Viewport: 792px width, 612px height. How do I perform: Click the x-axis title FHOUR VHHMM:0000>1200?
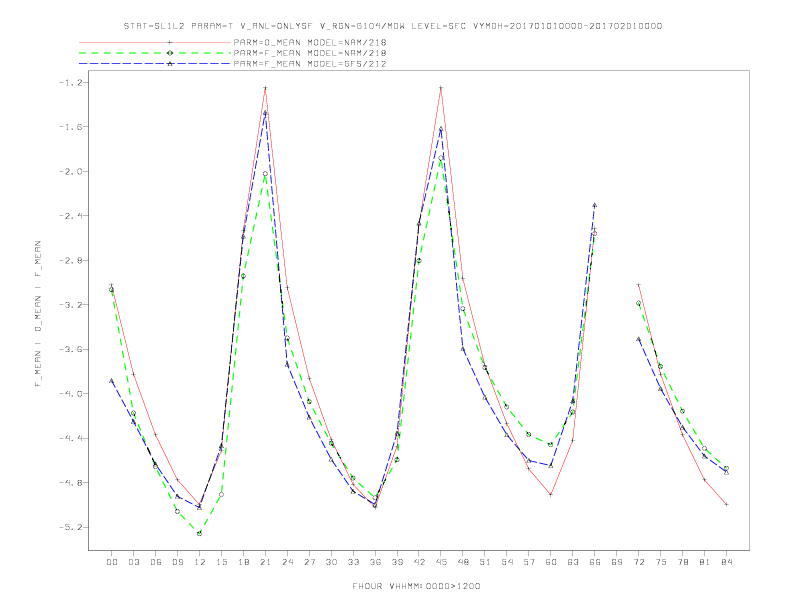click(x=416, y=586)
